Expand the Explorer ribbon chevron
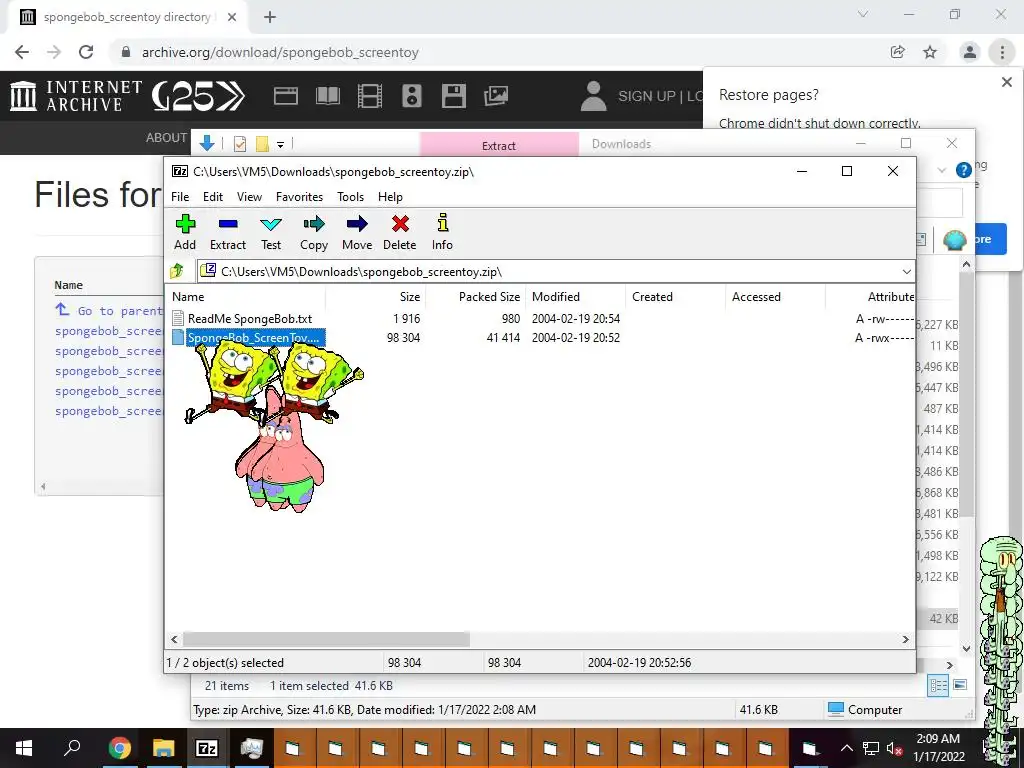1024x768 pixels. coord(942,170)
